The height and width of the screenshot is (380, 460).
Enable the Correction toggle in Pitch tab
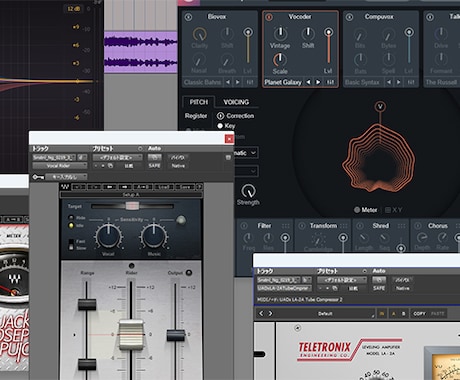coord(220,116)
